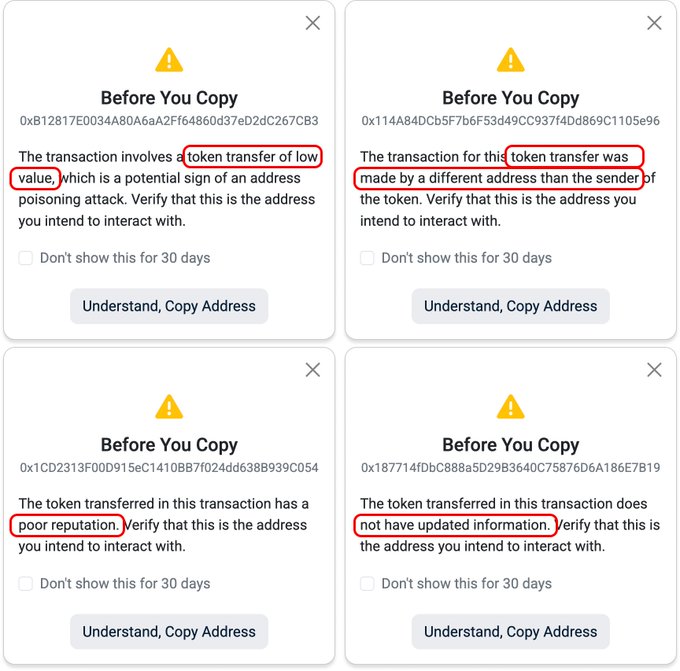
Task: Select the address text starting with 0x114A84DCb5F7
Action: 511,121
